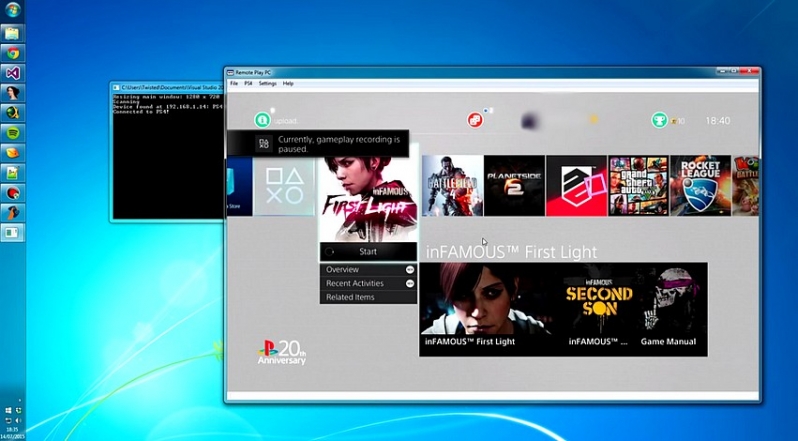This screenshot has width=798, height=441.
Task: Open the PS4 menu
Action: [x=248, y=83]
